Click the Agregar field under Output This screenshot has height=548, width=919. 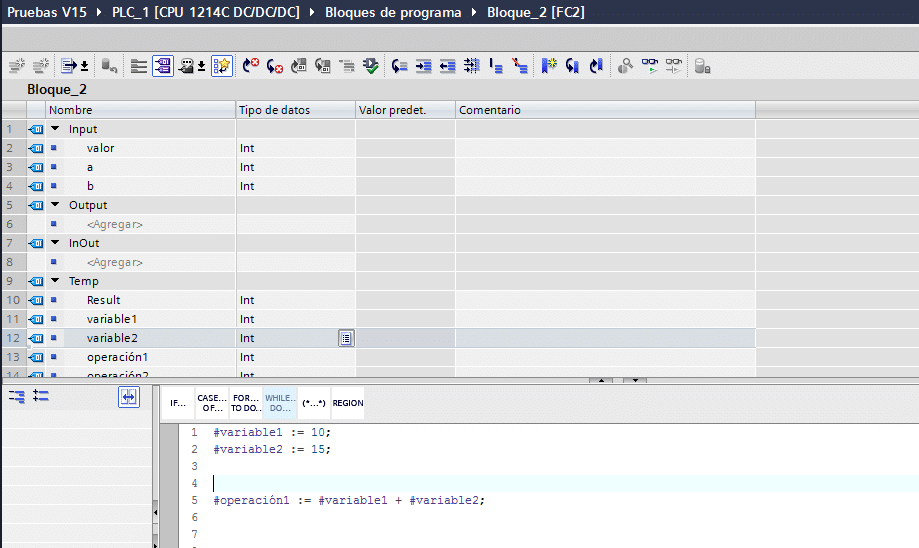click(x=115, y=224)
